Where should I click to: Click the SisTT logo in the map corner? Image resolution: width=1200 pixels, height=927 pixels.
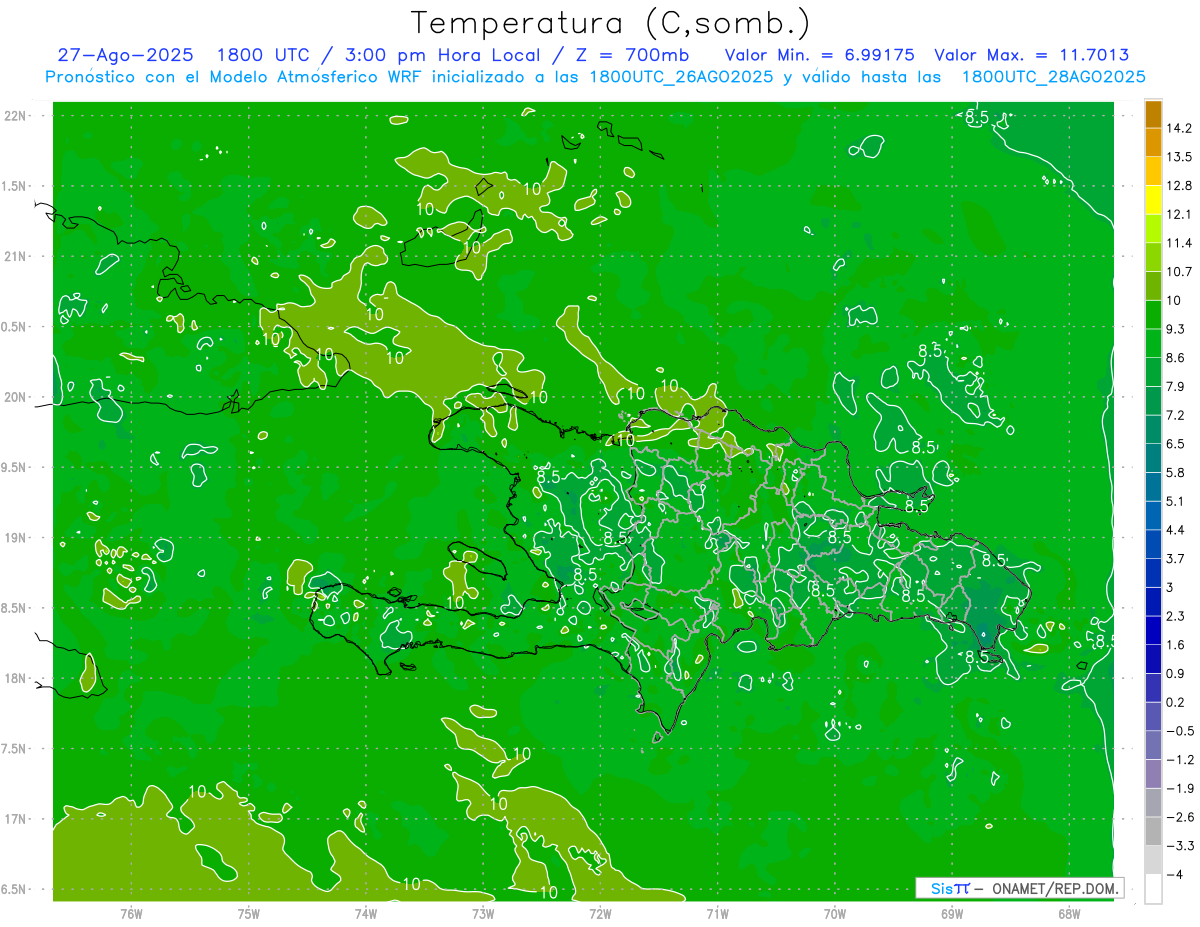(x=950, y=888)
